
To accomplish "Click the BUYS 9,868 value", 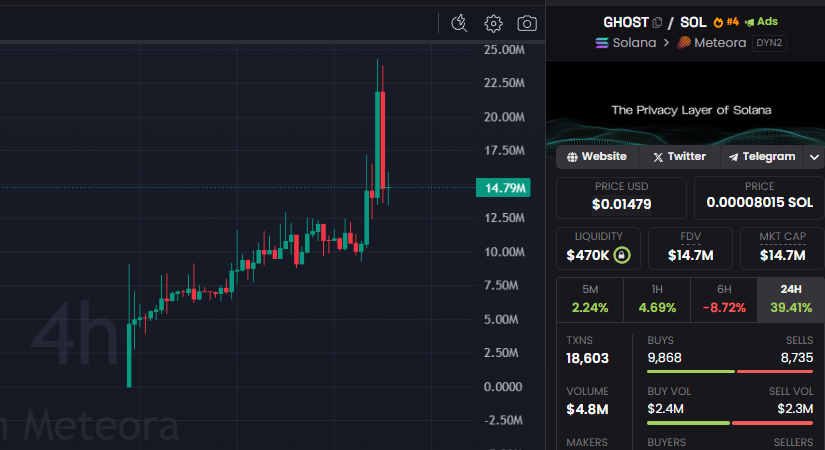I will [665, 358].
